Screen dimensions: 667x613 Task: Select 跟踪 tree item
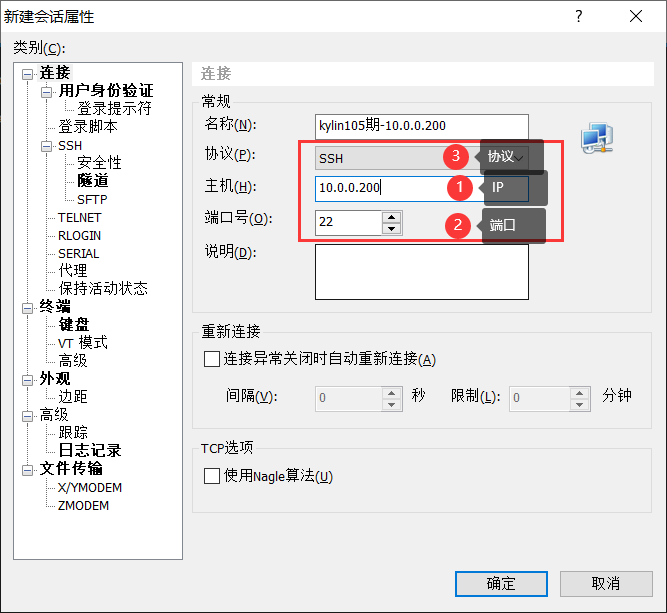click(73, 433)
